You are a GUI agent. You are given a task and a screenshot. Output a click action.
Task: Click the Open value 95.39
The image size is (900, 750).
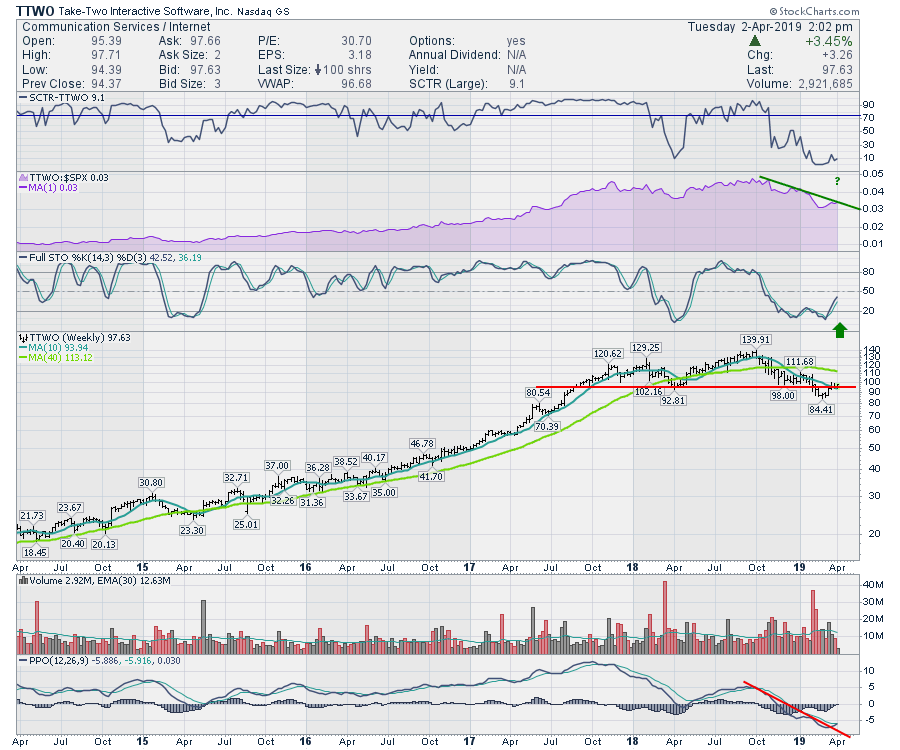click(x=106, y=41)
